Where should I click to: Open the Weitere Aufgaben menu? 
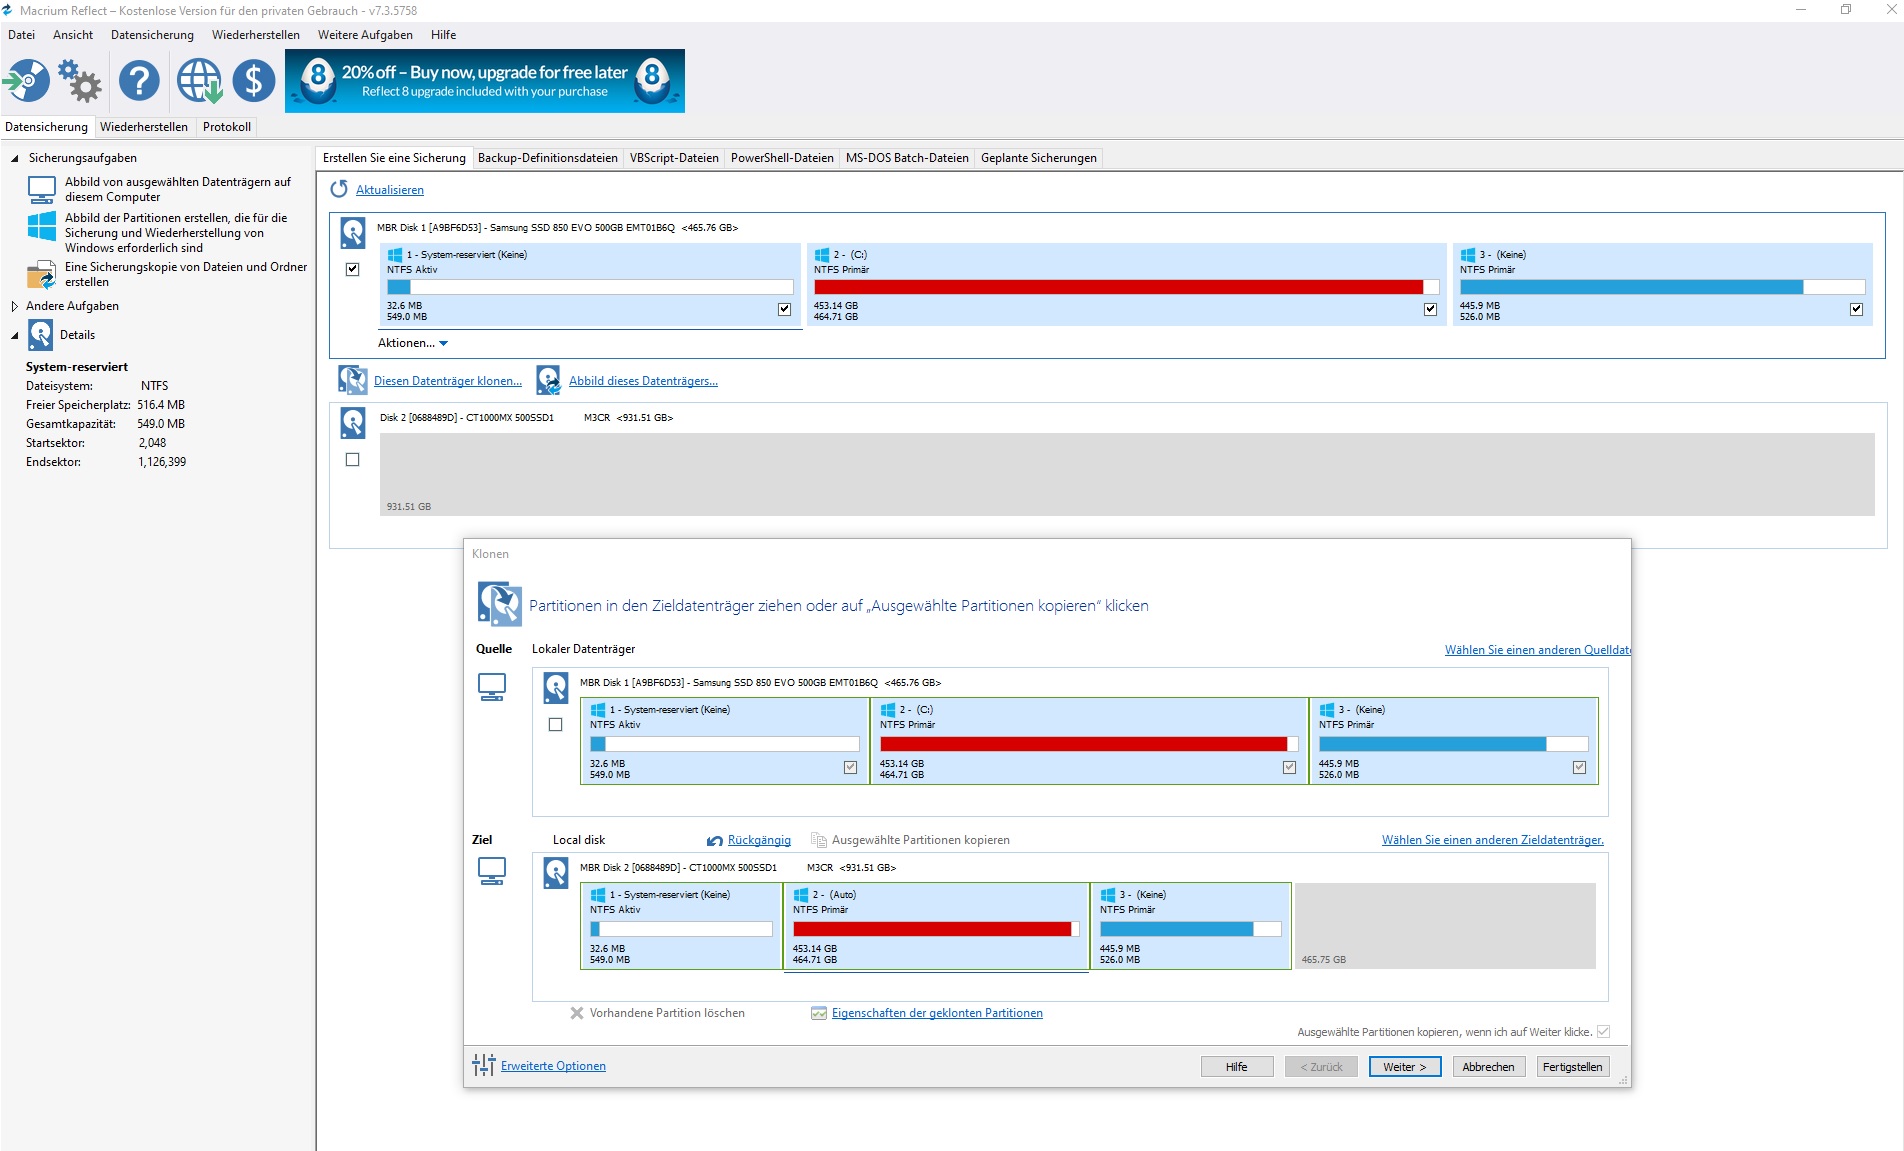point(365,34)
